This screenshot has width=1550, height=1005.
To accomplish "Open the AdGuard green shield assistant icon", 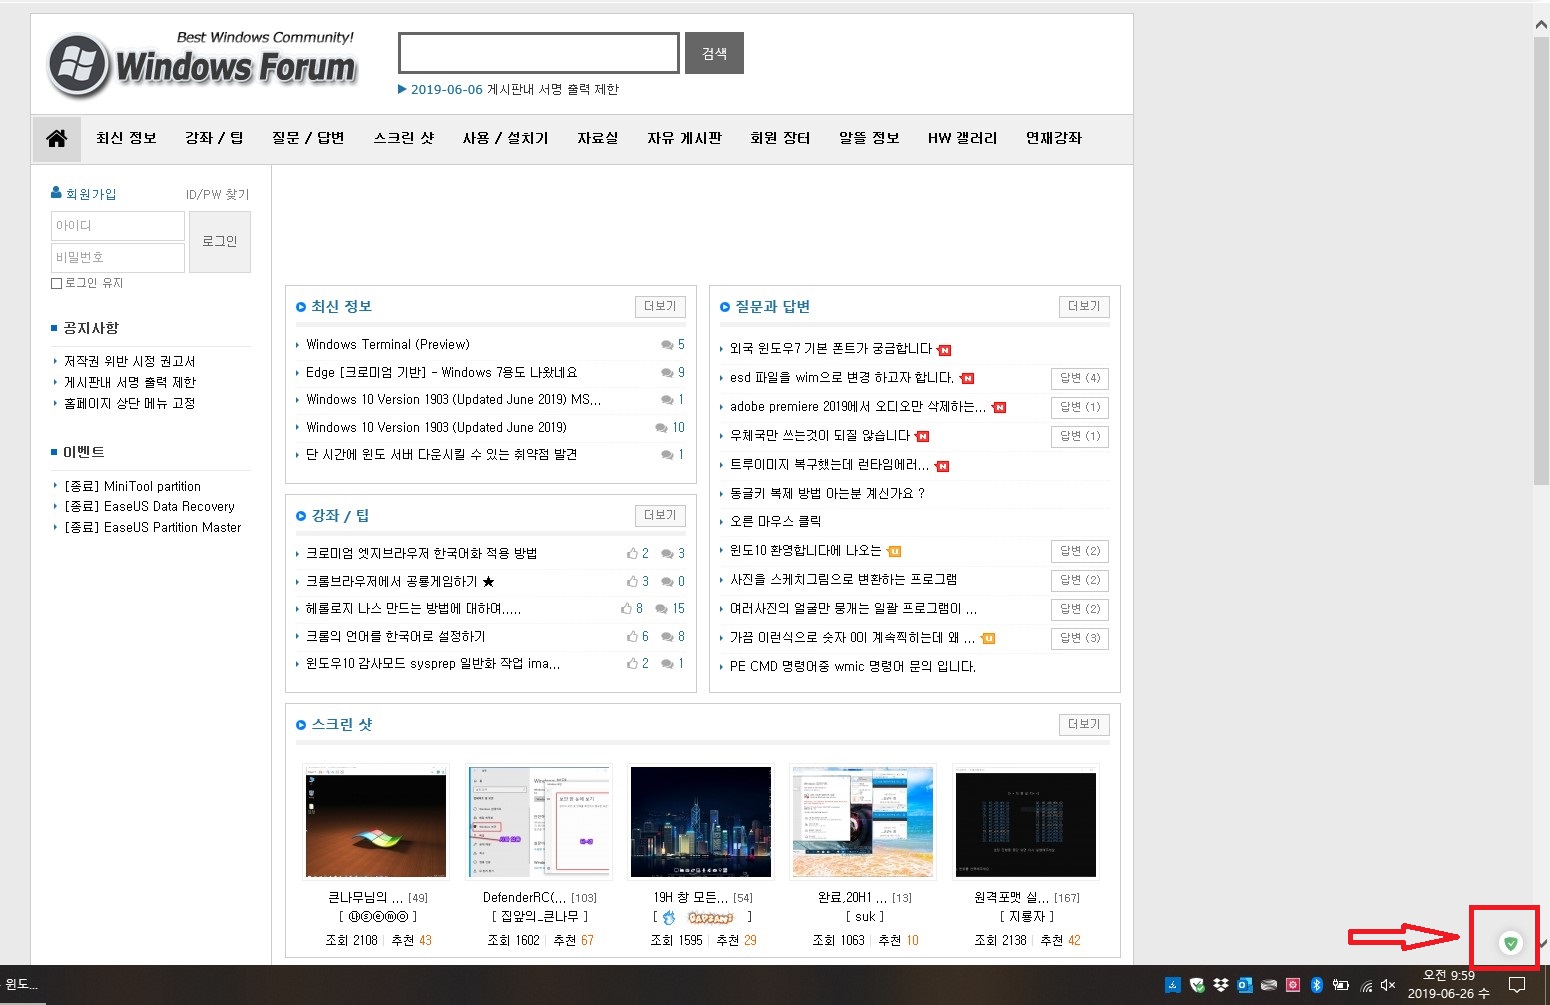I will [x=1510, y=942].
